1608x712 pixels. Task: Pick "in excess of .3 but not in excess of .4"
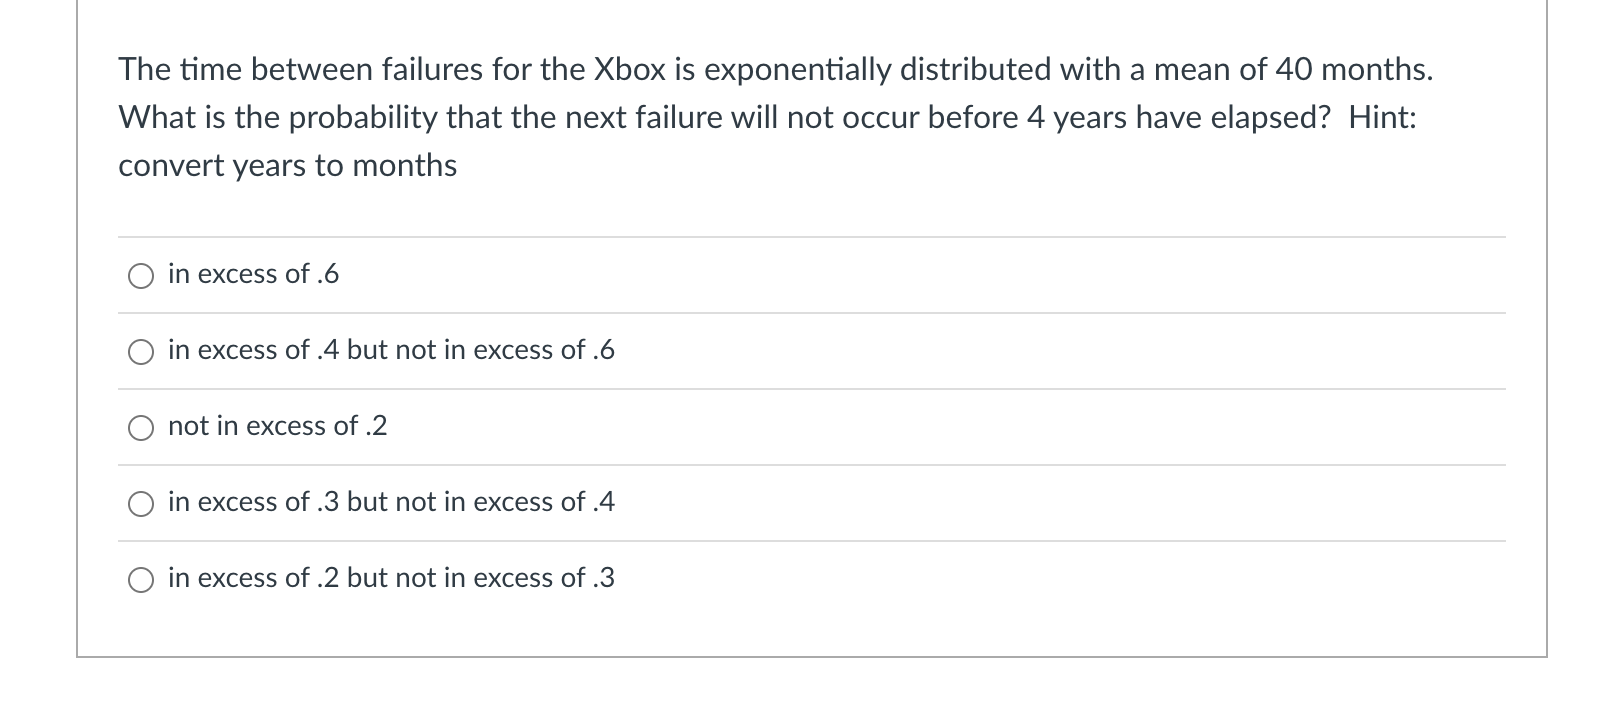(142, 503)
